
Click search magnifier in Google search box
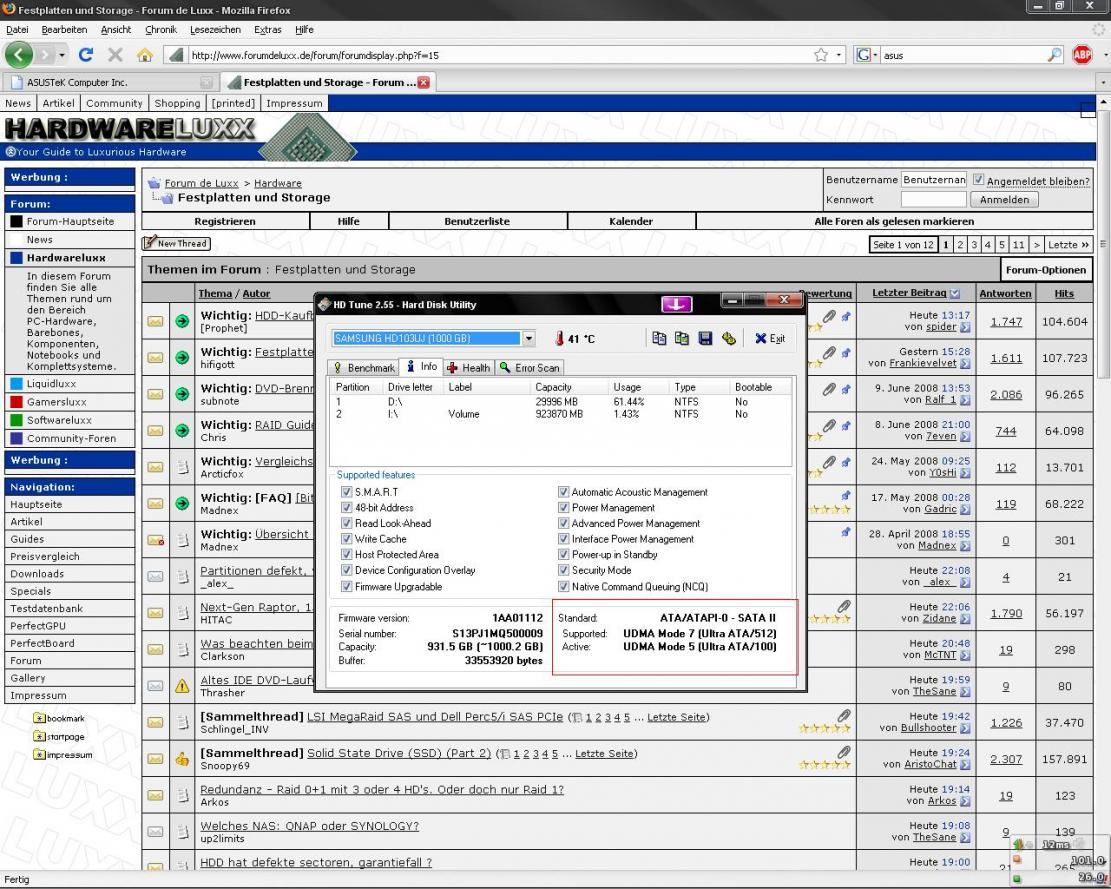click(1054, 55)
